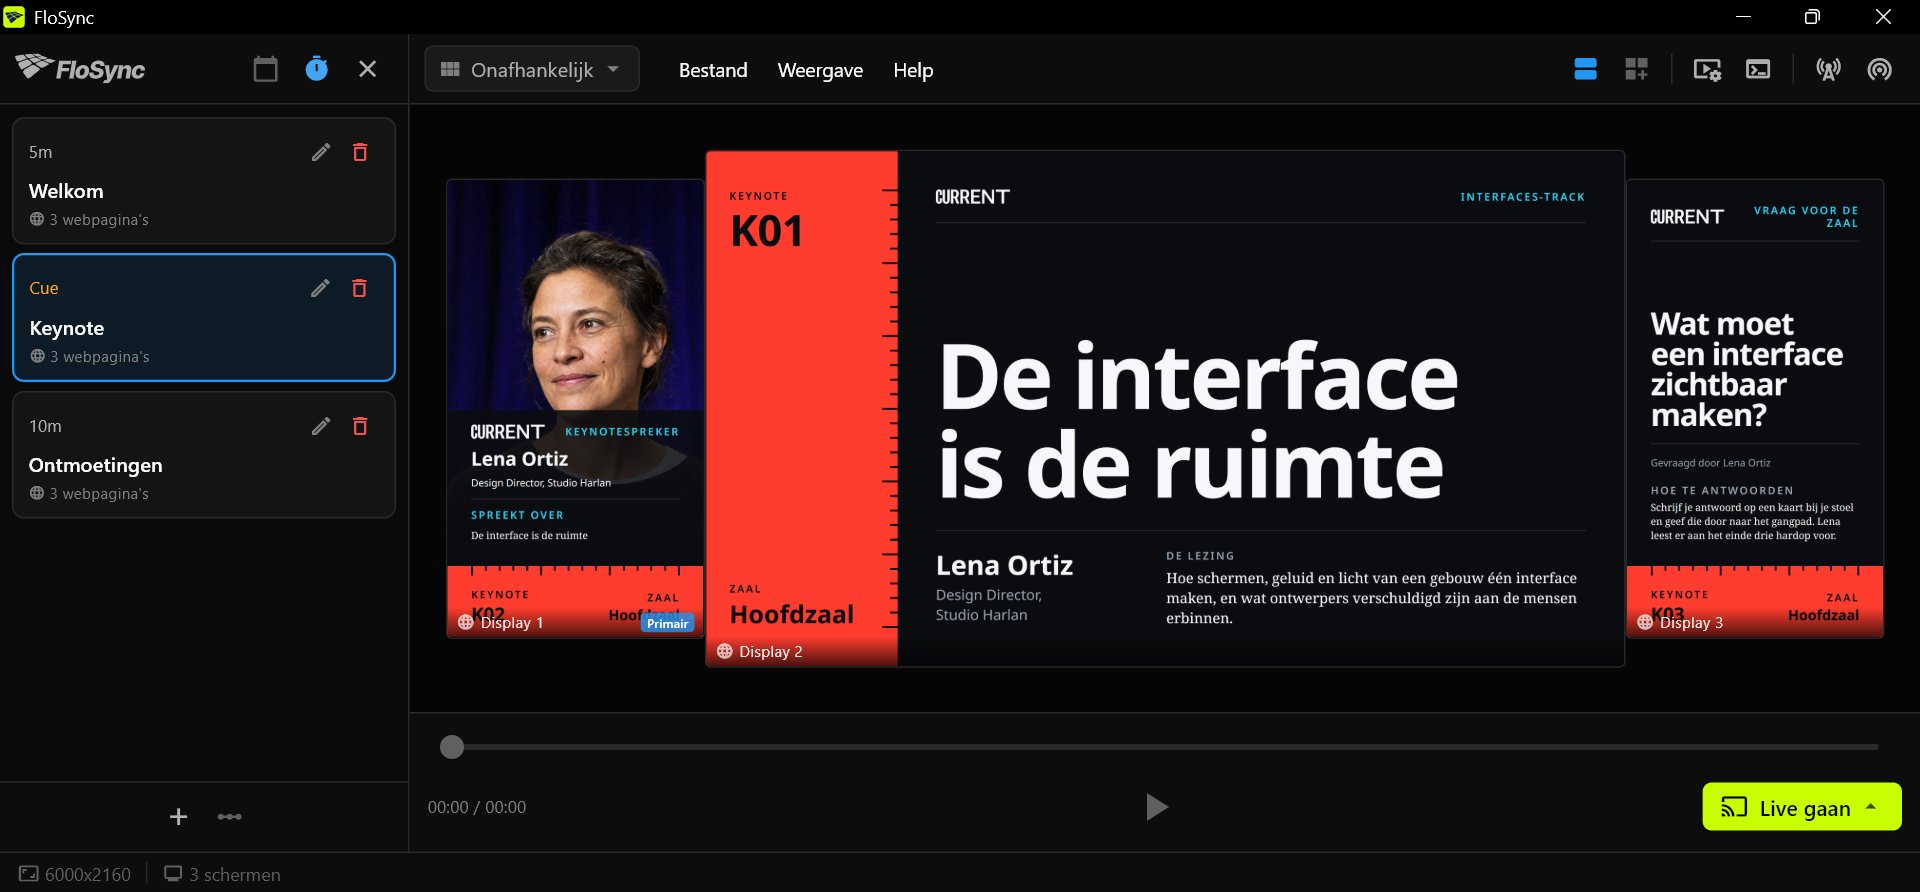Click the FloSync logo in sidebar
This screenshot has width=1920, height=892.
click(x=80, y=68)
